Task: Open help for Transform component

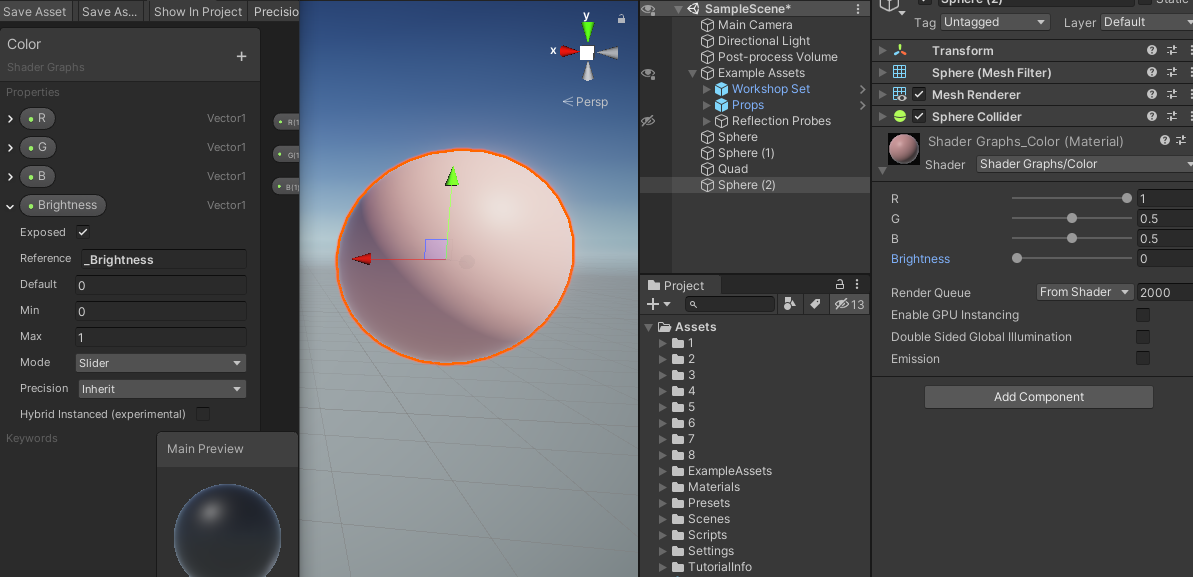Action: coord(1153,50)
